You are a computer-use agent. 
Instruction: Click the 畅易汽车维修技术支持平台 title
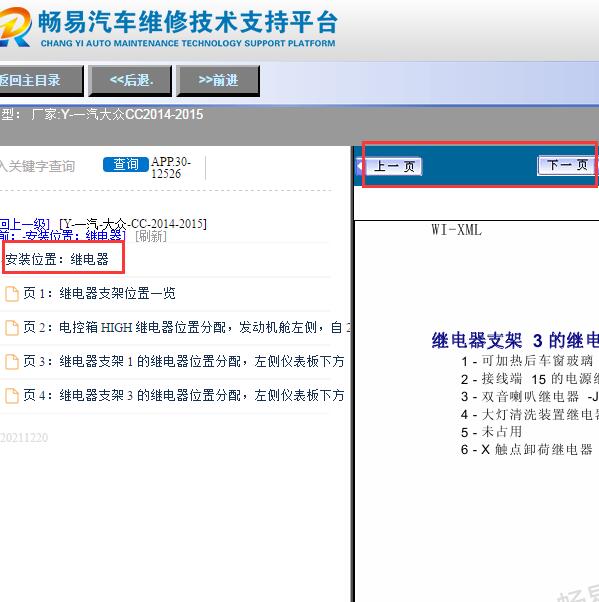point(188,22)
